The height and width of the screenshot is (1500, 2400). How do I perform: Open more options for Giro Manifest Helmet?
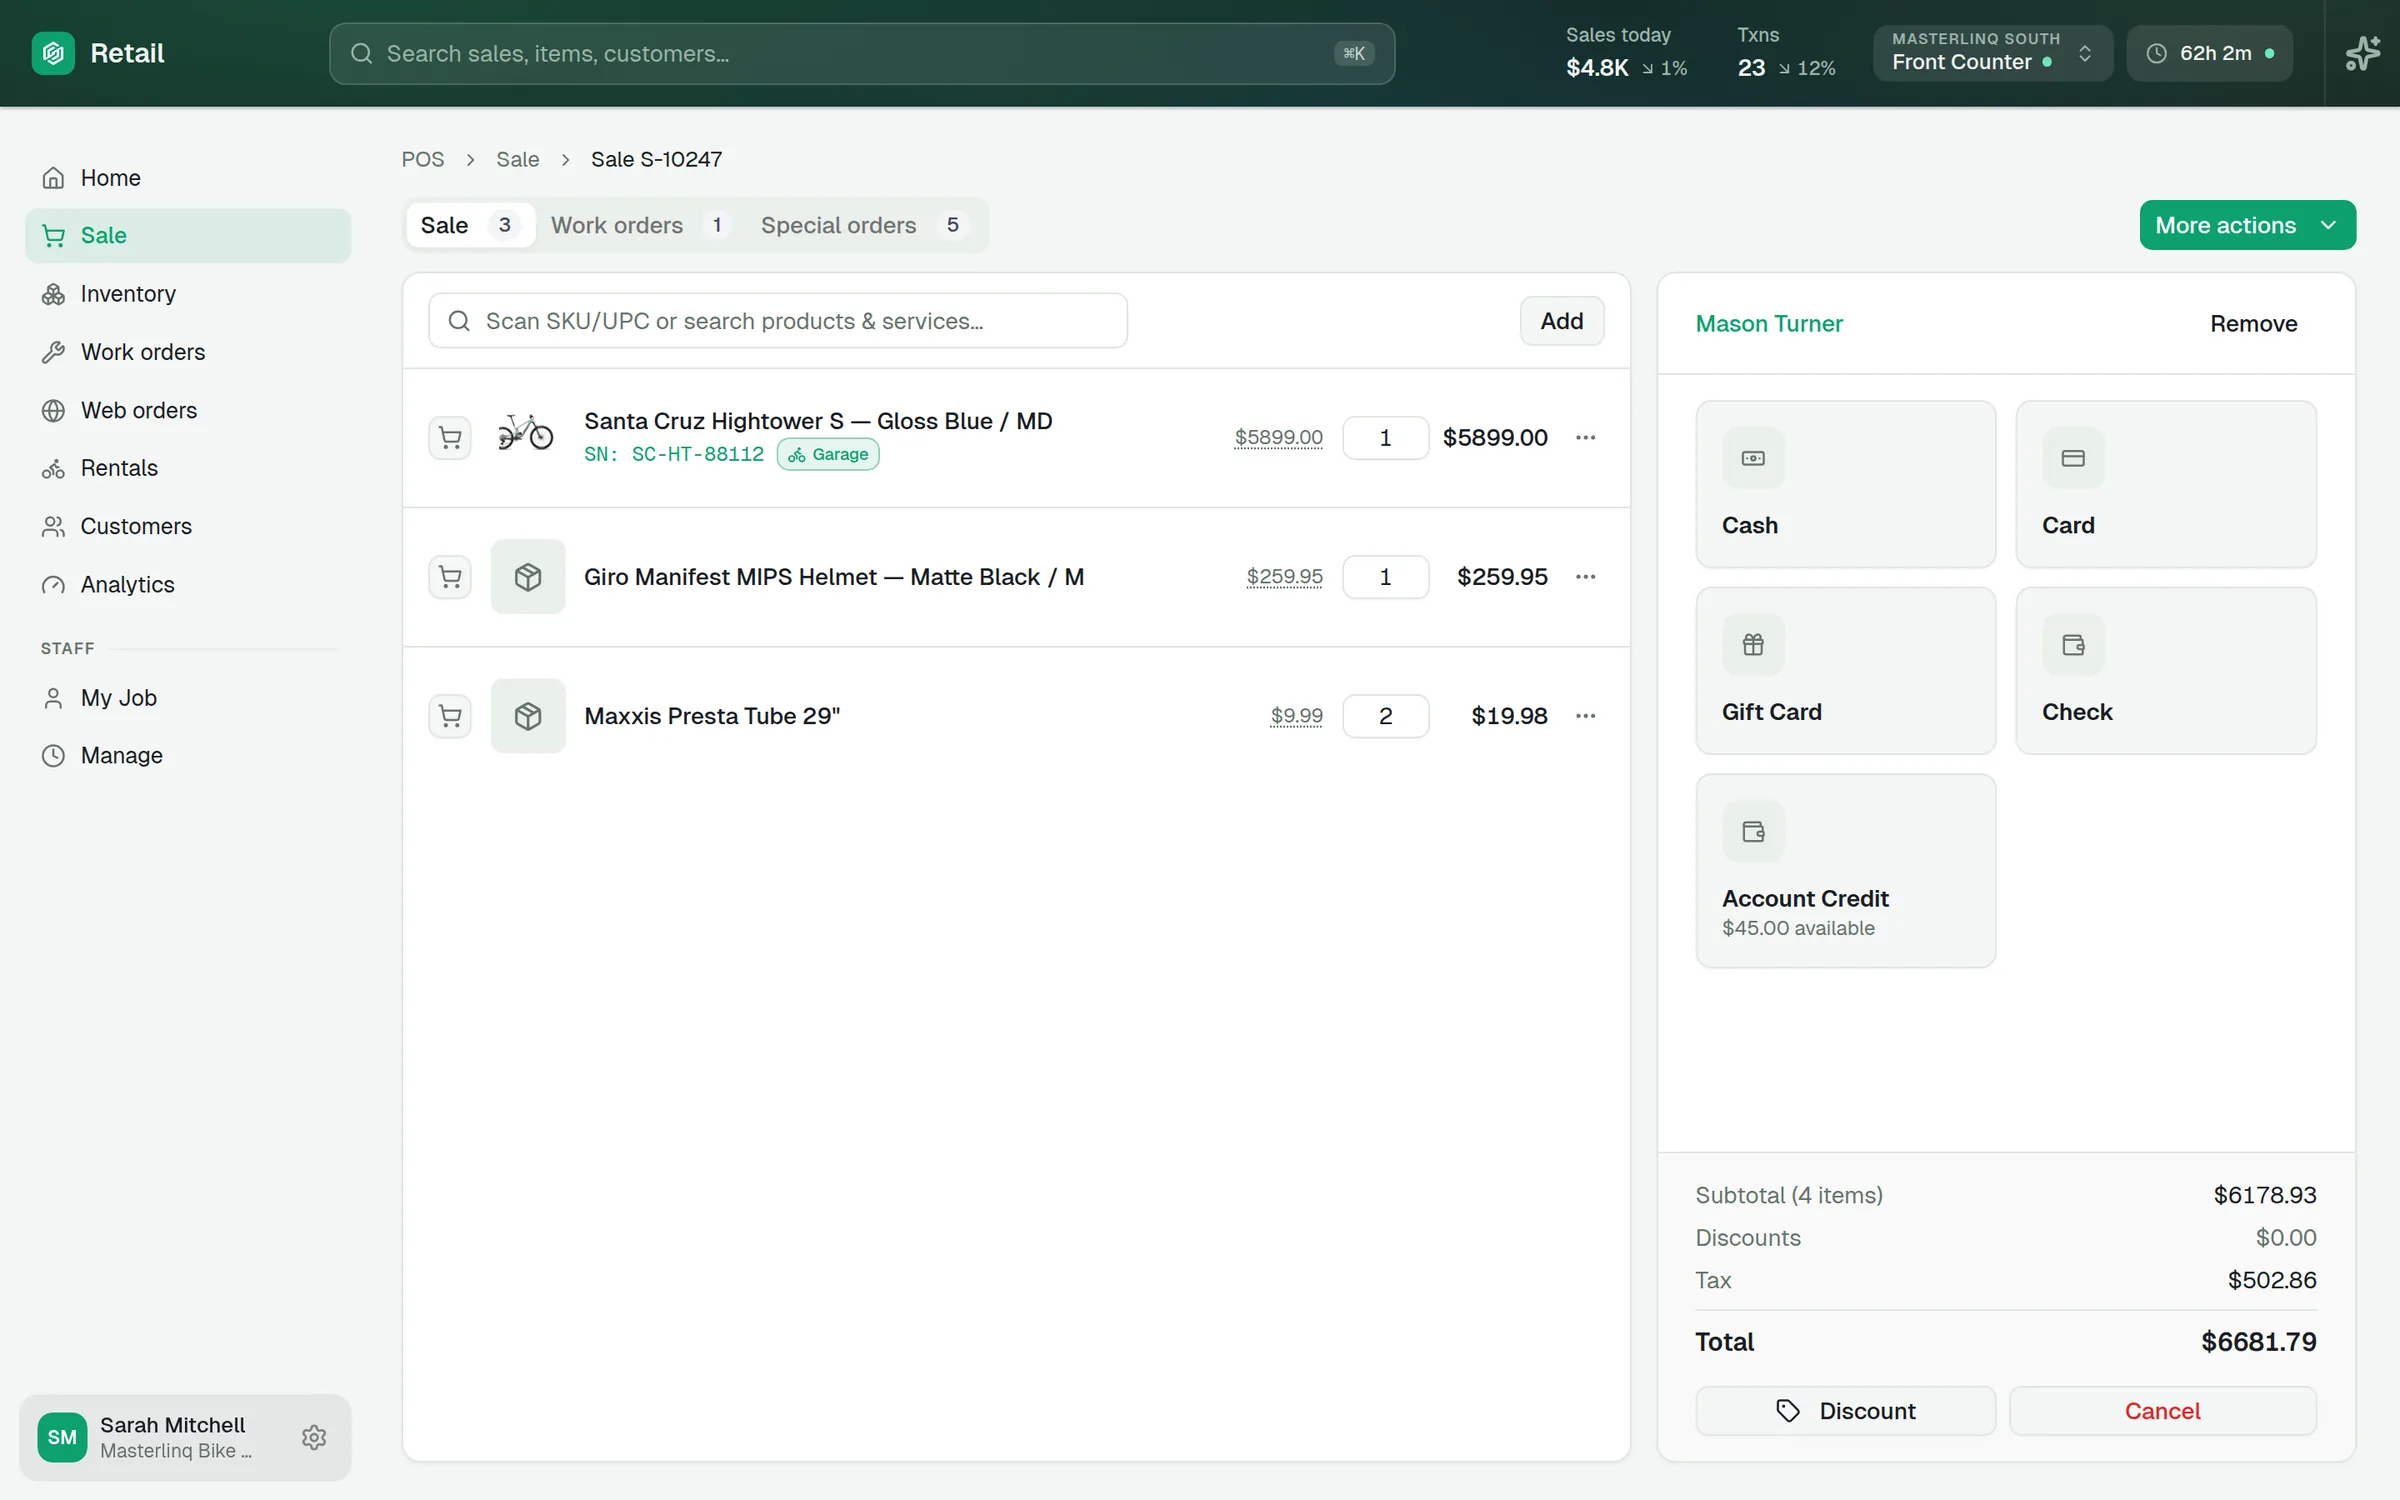1586,577
